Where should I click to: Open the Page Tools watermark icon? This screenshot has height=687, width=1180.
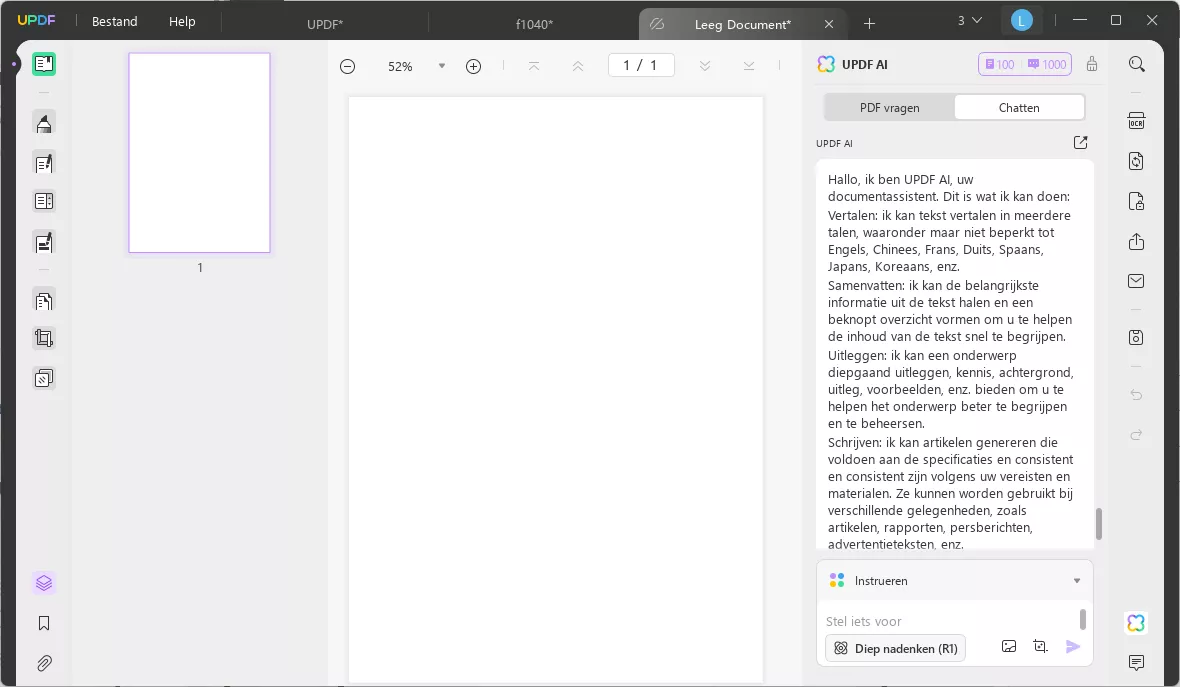[x=44, y=378]
